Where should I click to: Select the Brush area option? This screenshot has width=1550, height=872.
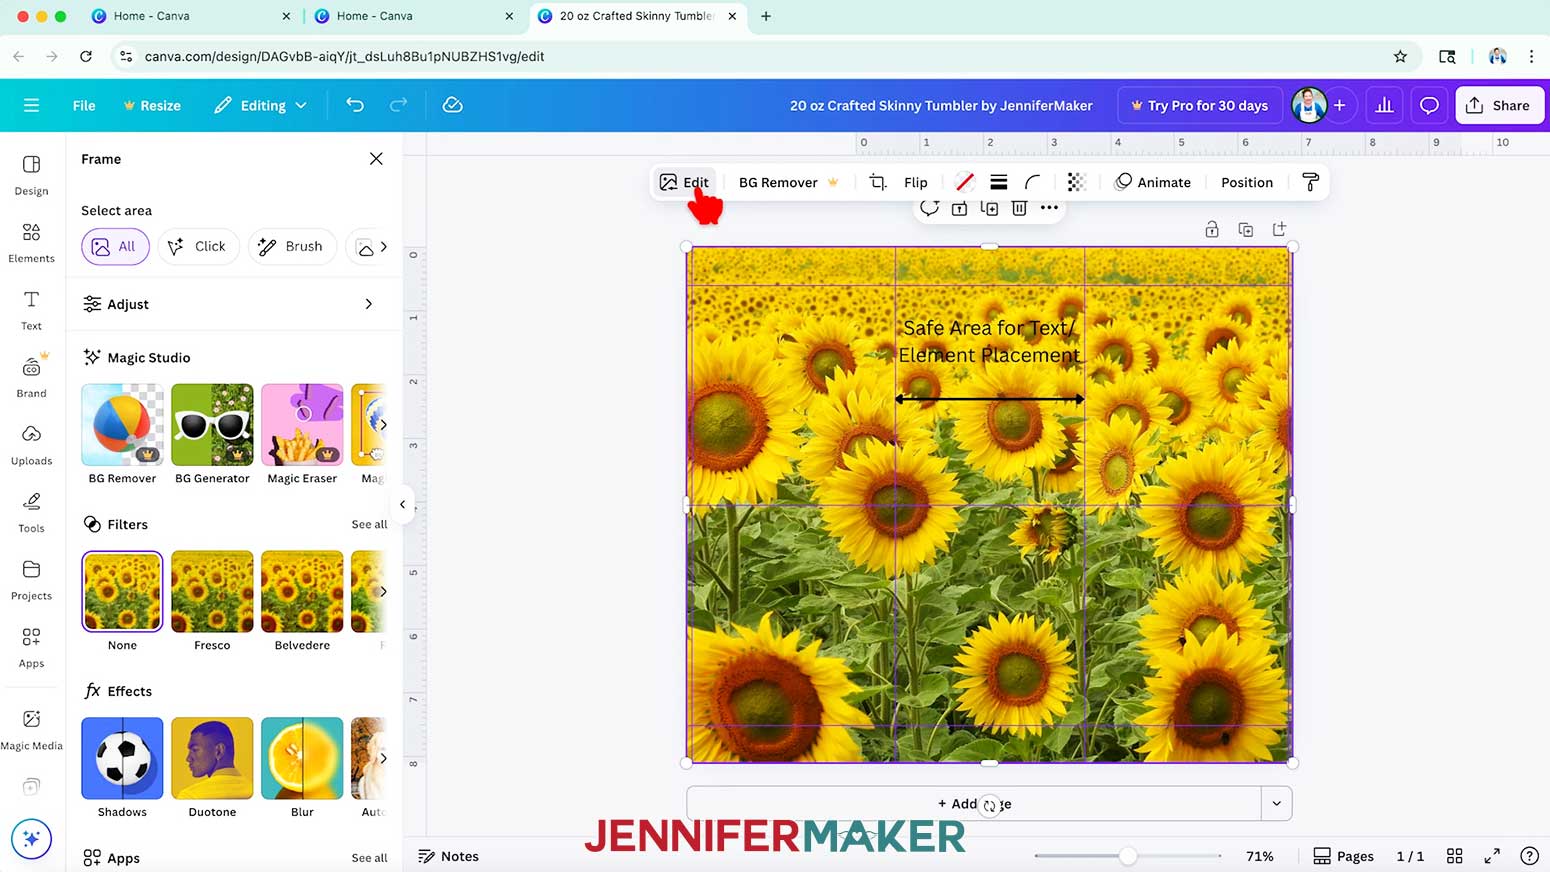pyautogui.click(x=291, y=246)
